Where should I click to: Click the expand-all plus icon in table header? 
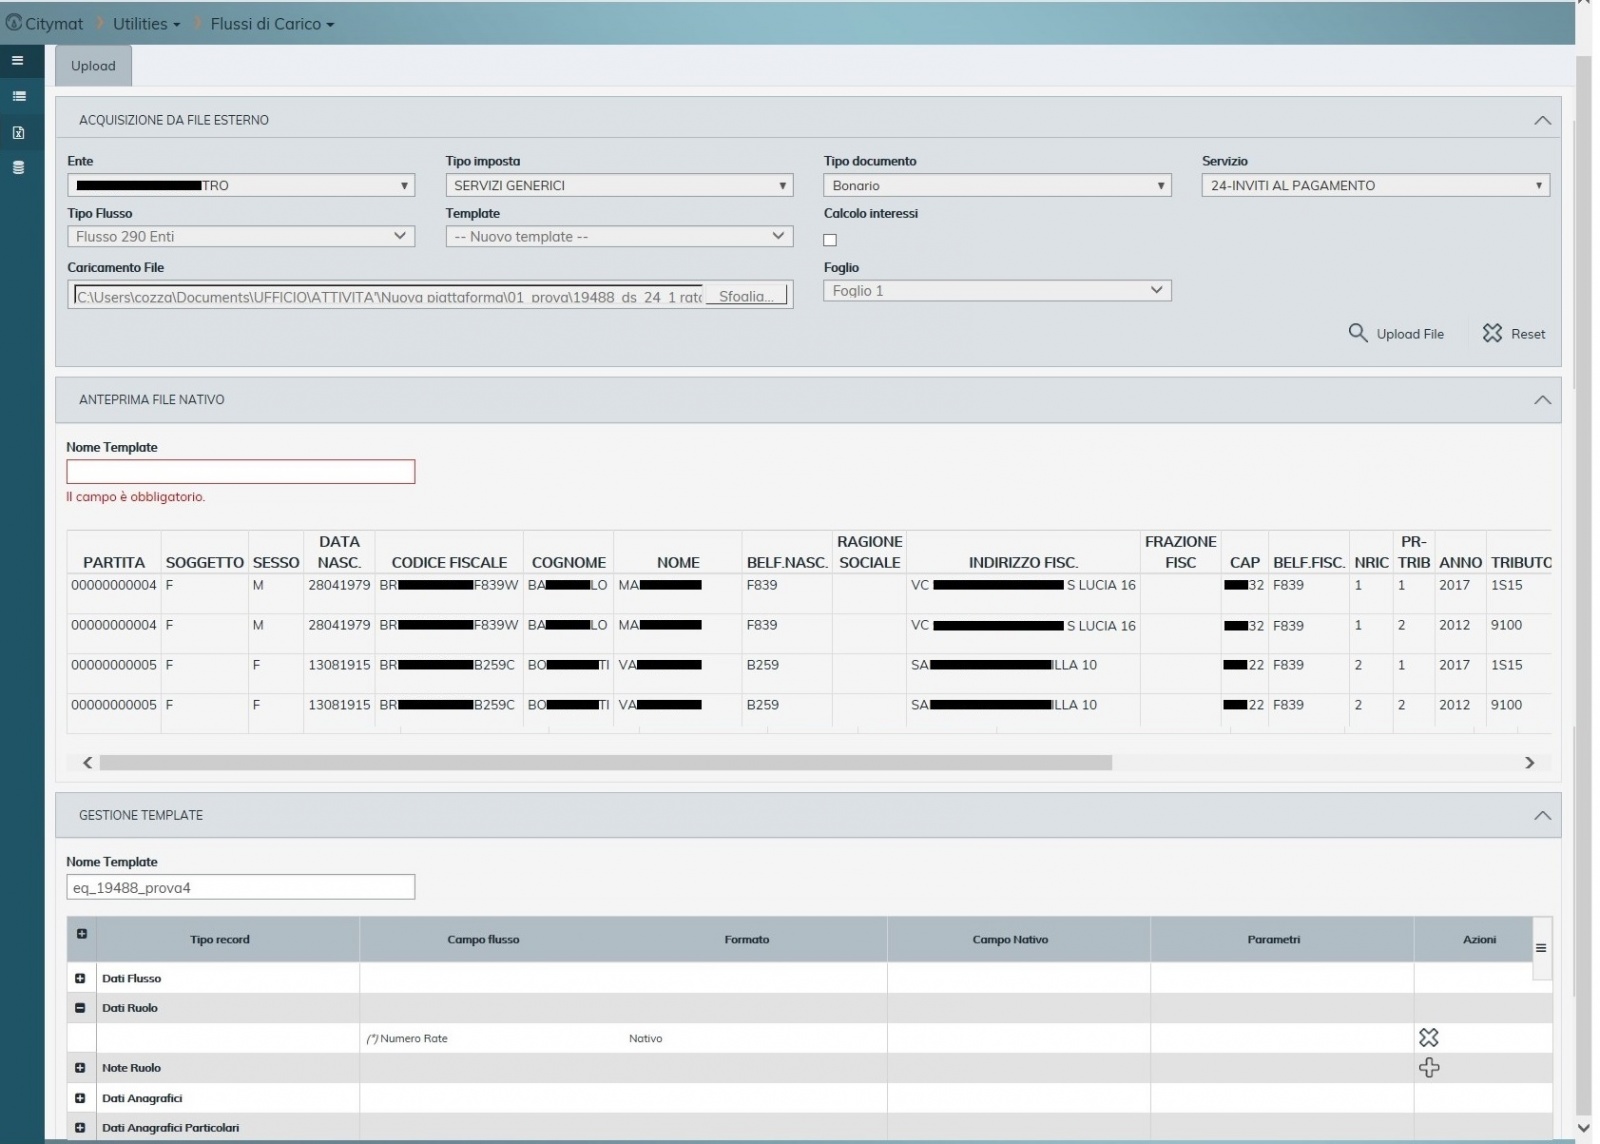(81, 934)
